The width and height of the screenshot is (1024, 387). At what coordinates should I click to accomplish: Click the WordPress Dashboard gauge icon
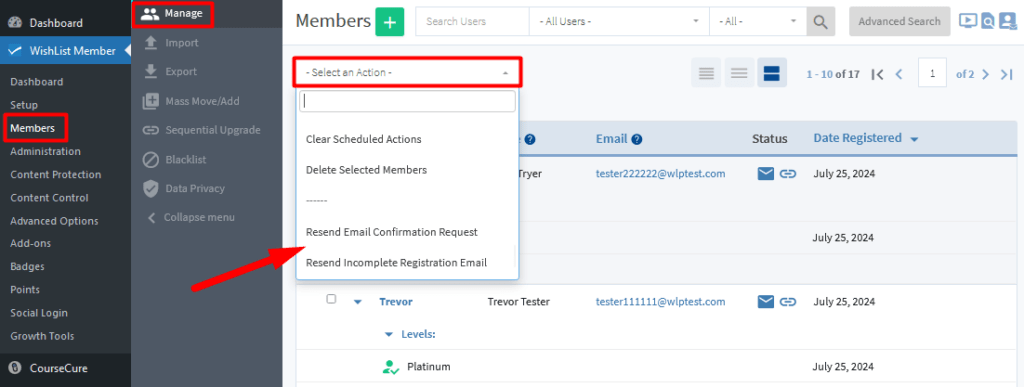(16, 22)
